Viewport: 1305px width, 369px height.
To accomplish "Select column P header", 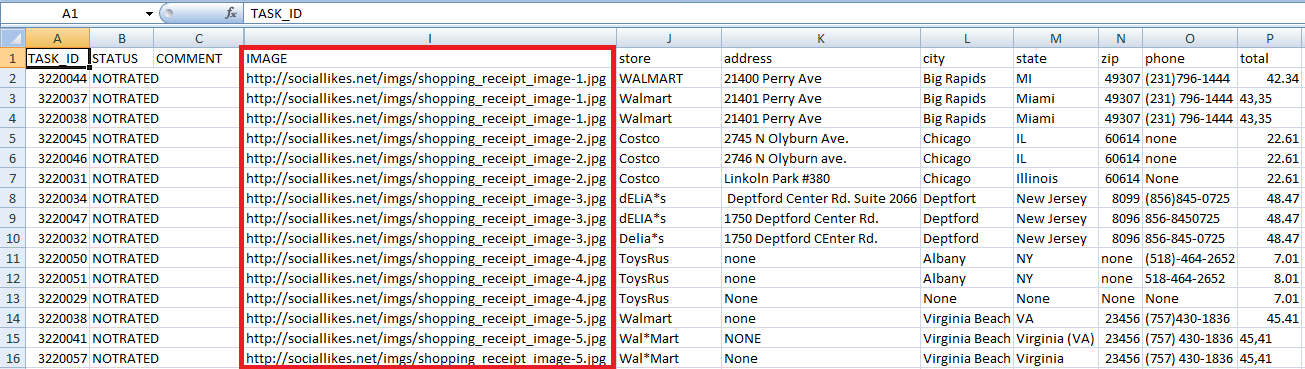I will [x=1271, y=38].
